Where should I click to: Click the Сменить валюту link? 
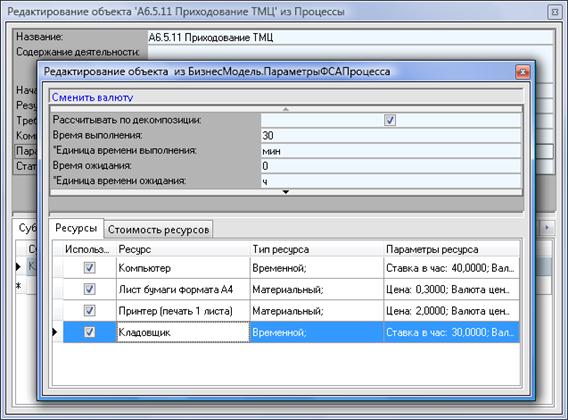[x=92, y=97]
